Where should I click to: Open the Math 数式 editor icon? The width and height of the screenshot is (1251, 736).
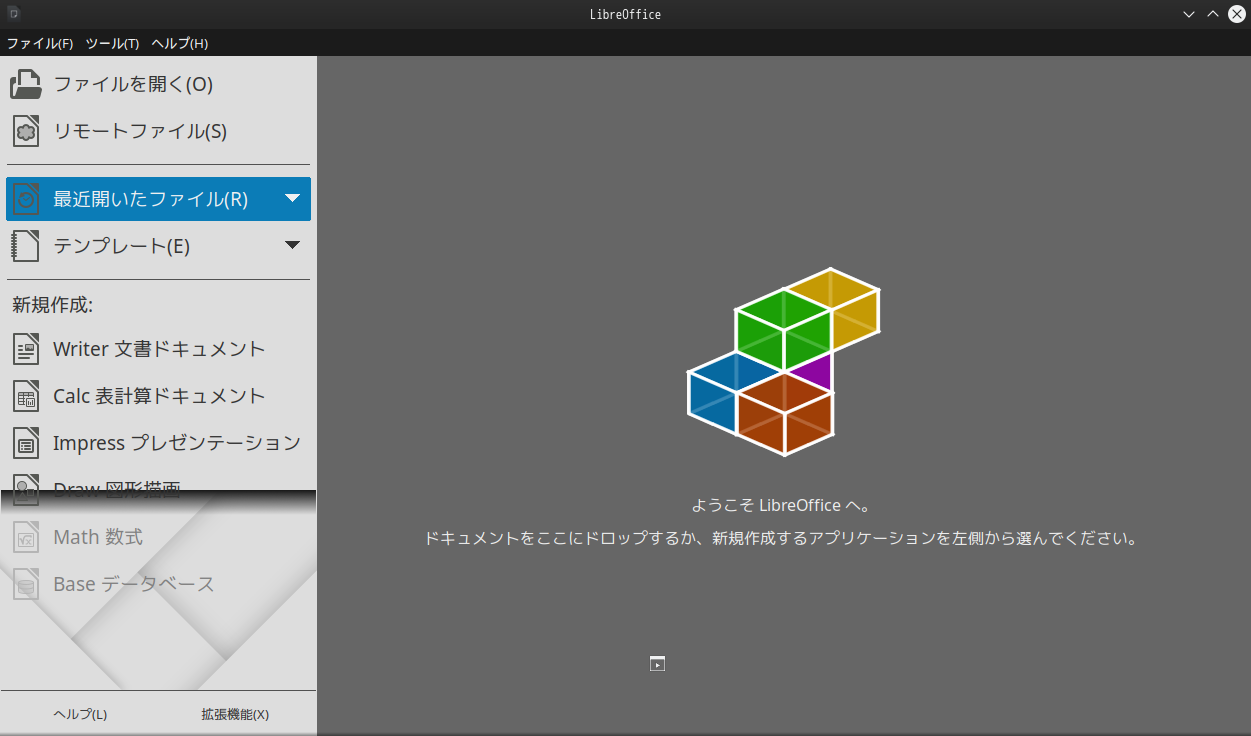pos(25,536)
